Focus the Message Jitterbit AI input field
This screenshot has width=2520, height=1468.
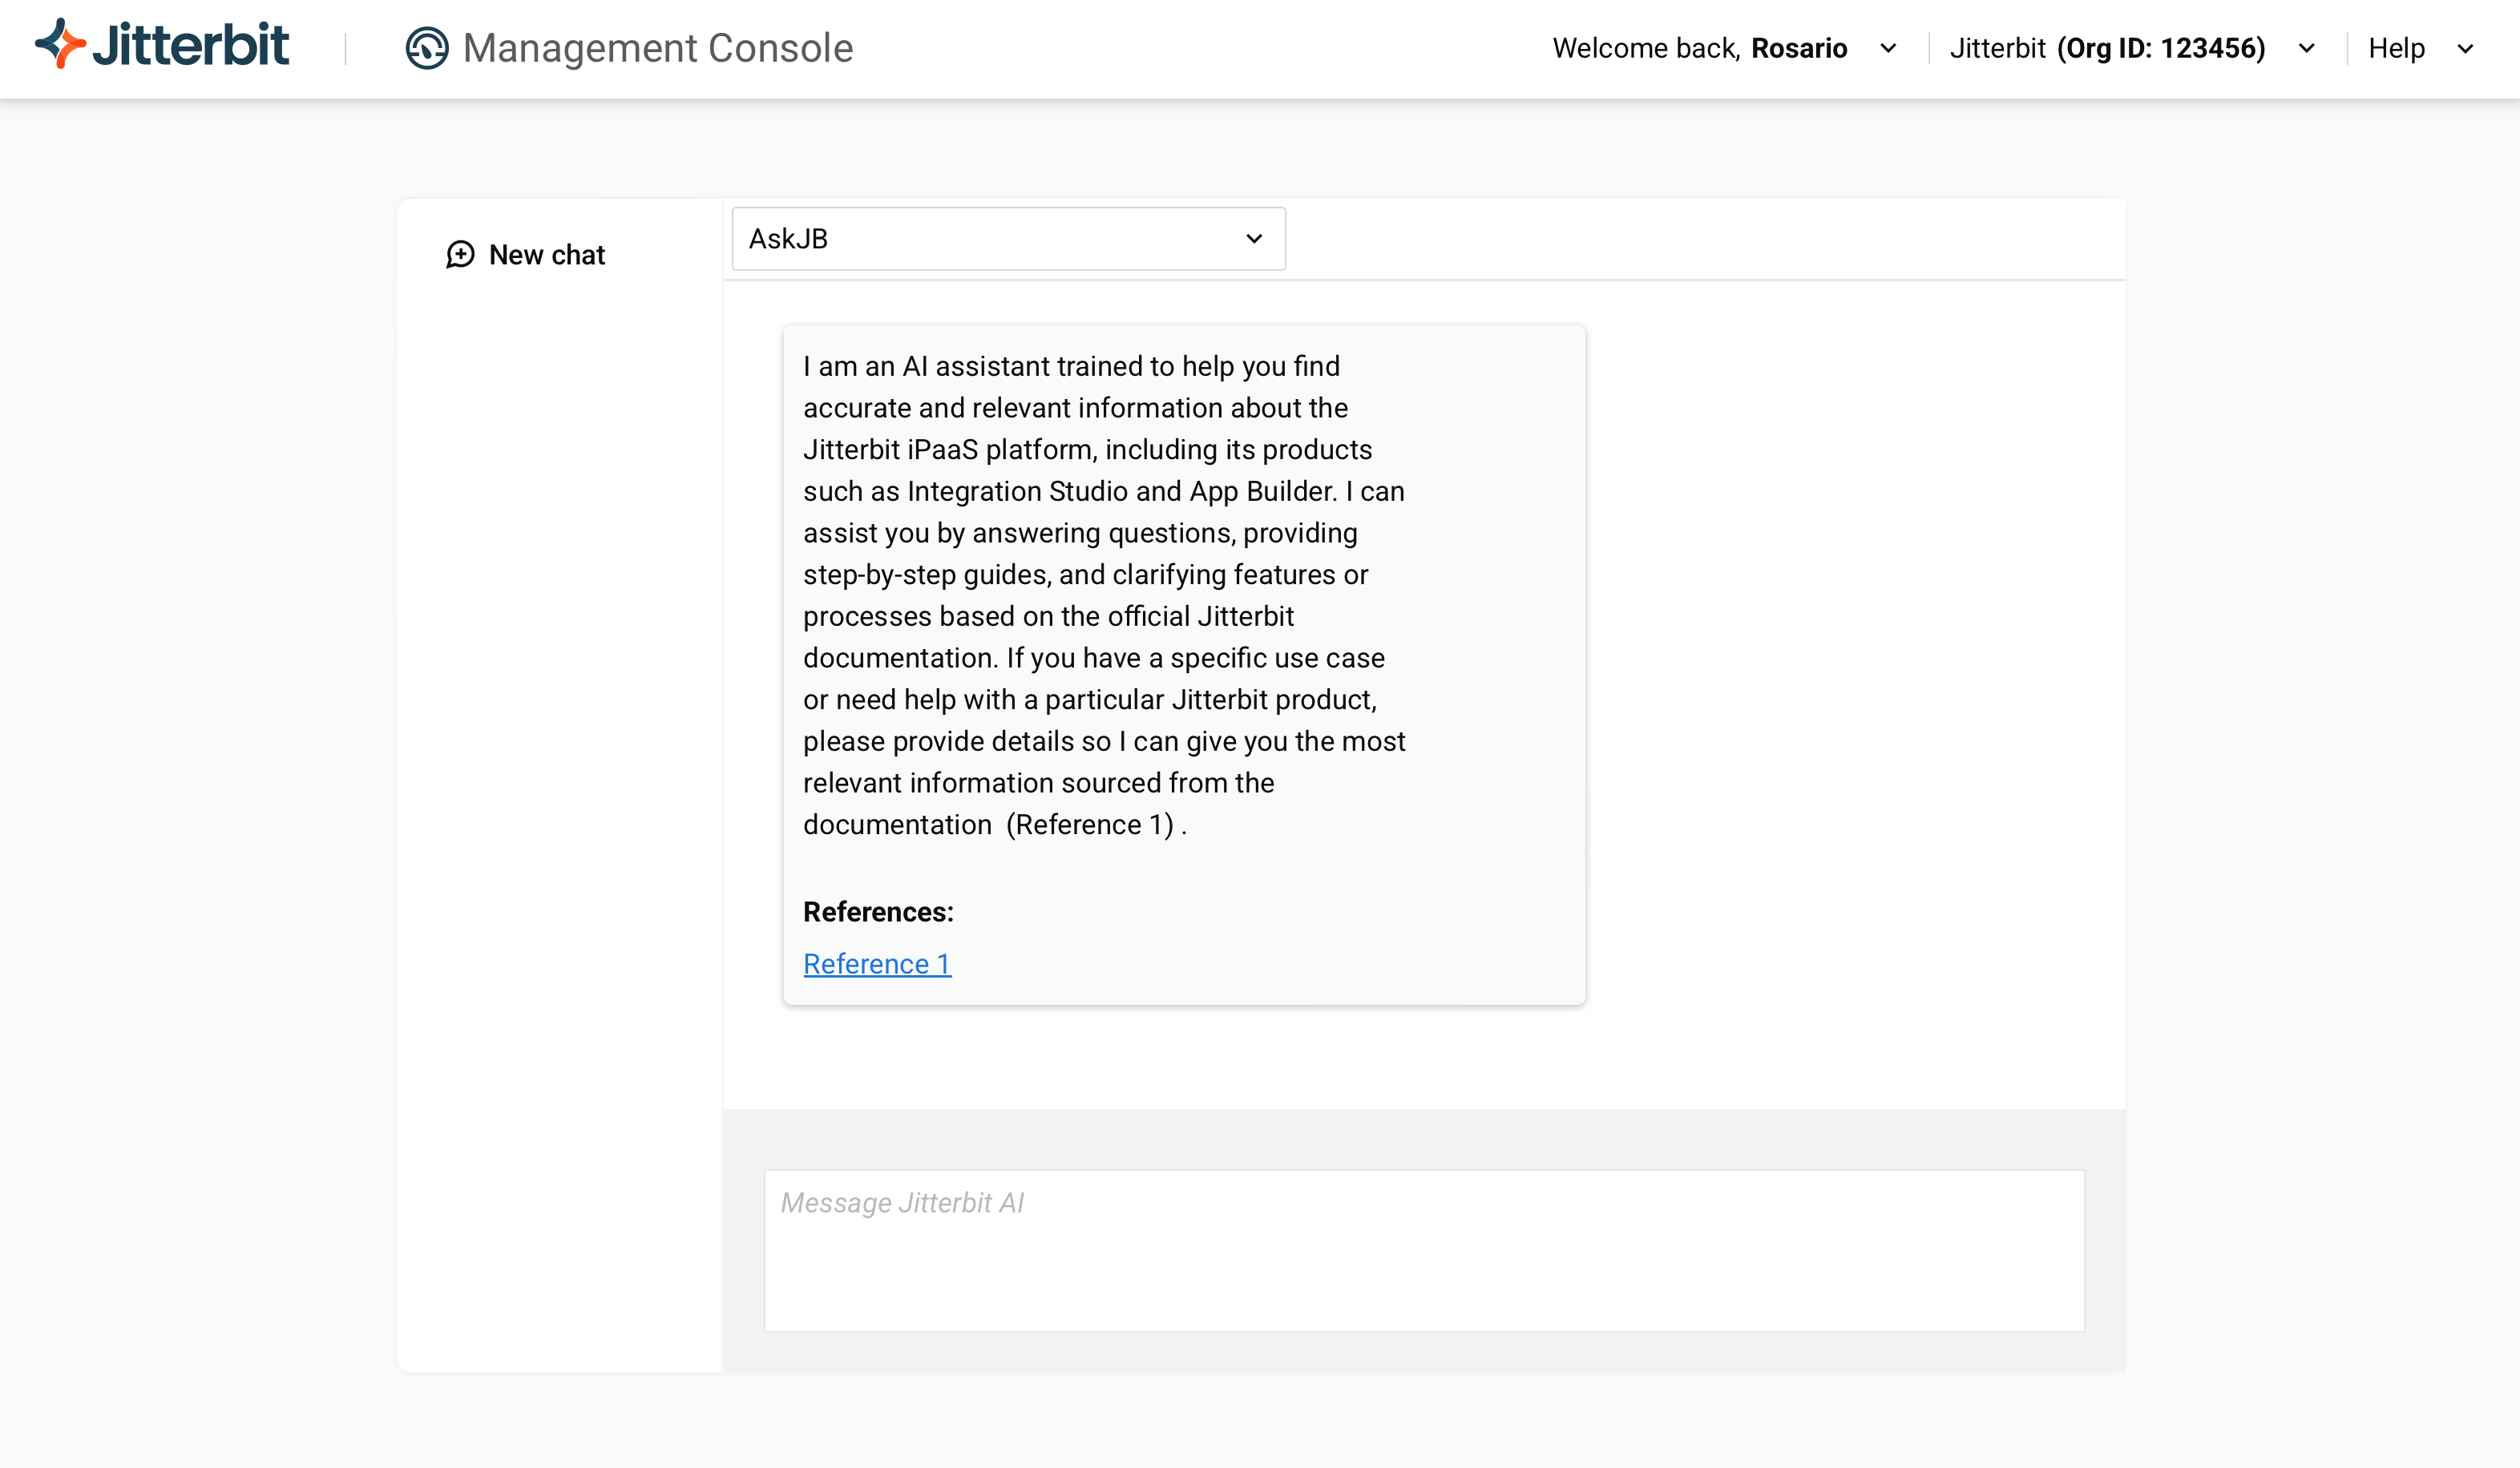pos(1424,1250)
